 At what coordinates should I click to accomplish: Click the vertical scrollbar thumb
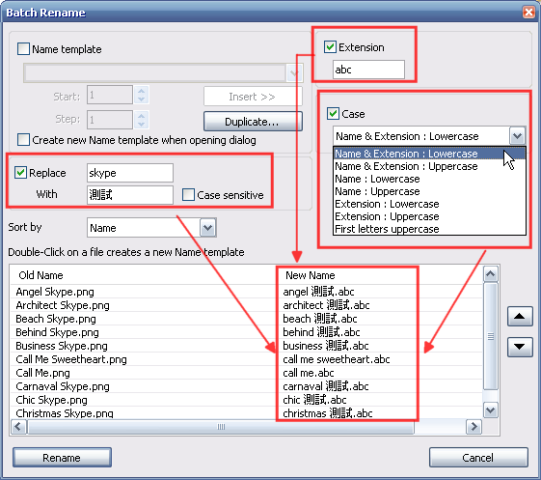[490, 336]
